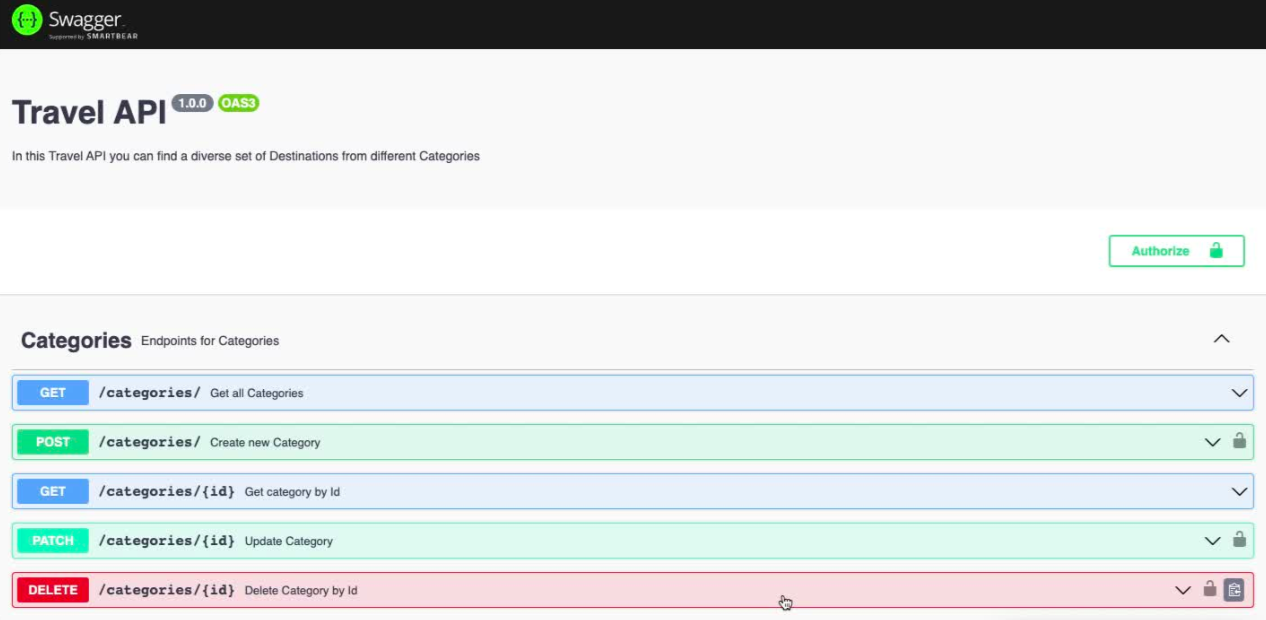Open the Authorize dialog
The height and width of the screenshot is (620, 1266).
click(1176, 251)
